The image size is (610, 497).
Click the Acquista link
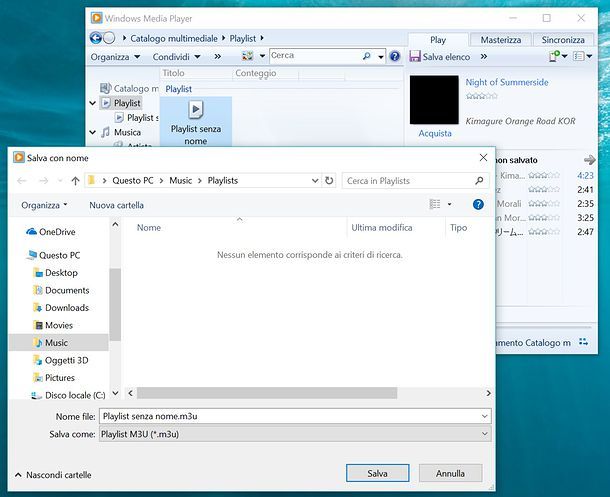(x=435, y=133)
